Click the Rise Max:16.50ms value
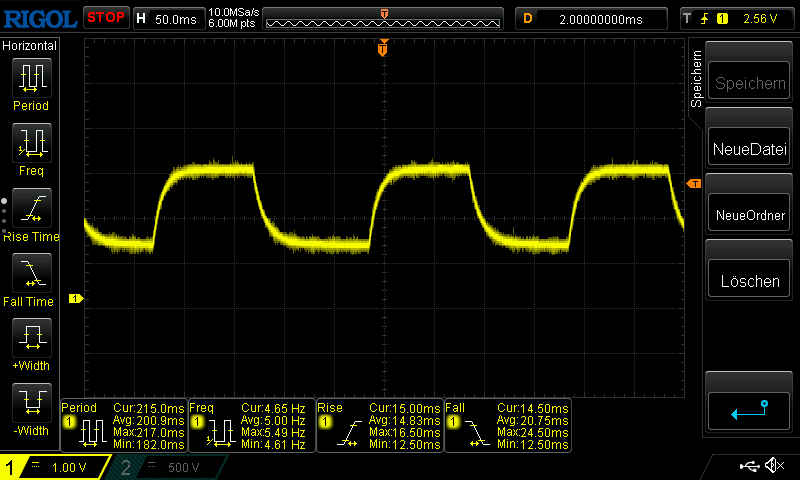800x480 pixels. click(405, 433)
